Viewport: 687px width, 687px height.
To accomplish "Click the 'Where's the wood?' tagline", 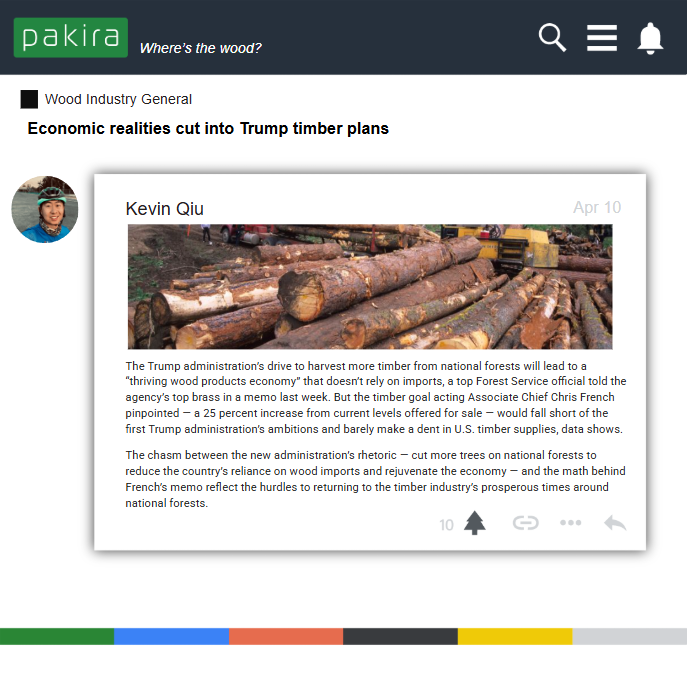I will [201, 48].
